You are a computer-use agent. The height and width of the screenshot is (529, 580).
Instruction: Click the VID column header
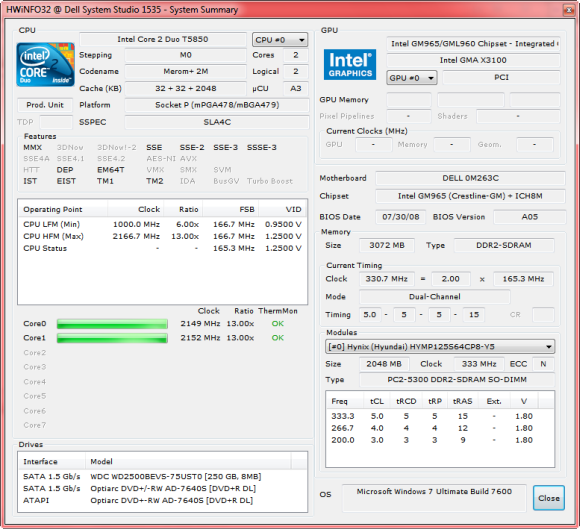click(283, 209)
